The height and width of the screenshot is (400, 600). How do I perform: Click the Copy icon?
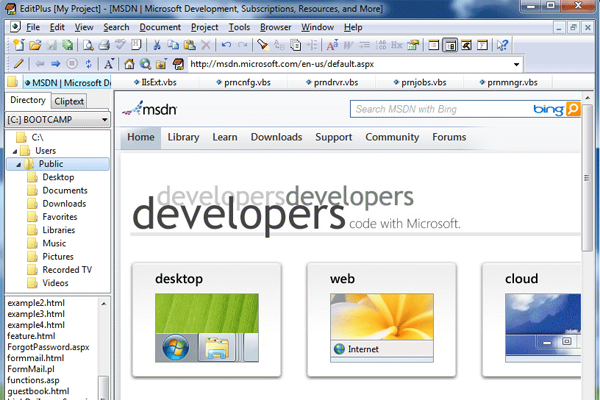tap(173, 45)
